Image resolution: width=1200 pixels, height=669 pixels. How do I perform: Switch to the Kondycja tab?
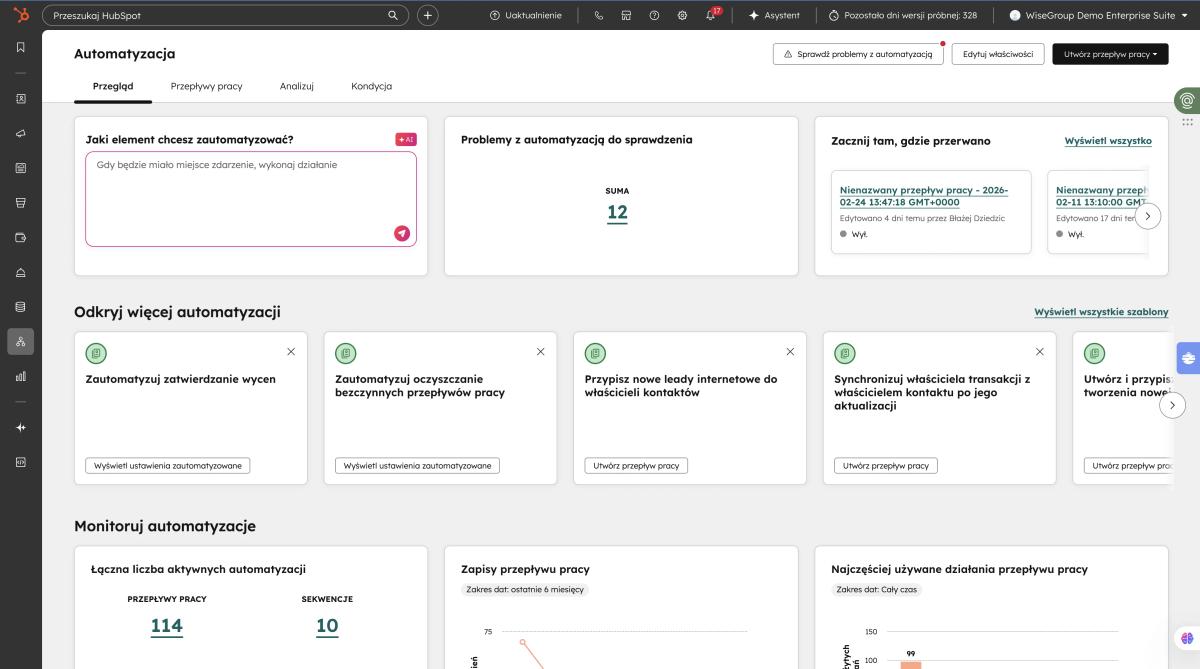pyautogui.click(x=371, y=86)
